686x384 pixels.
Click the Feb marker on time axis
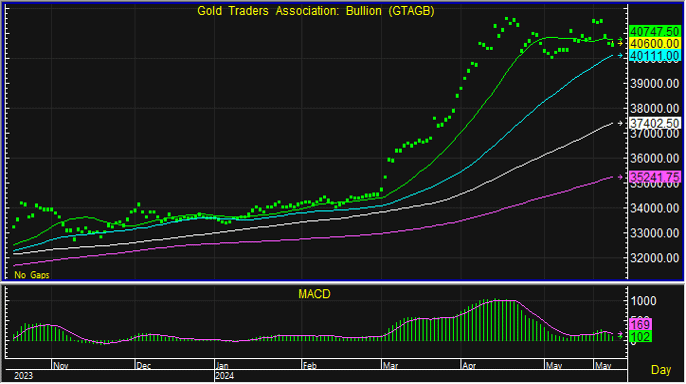tap(310, 366)
